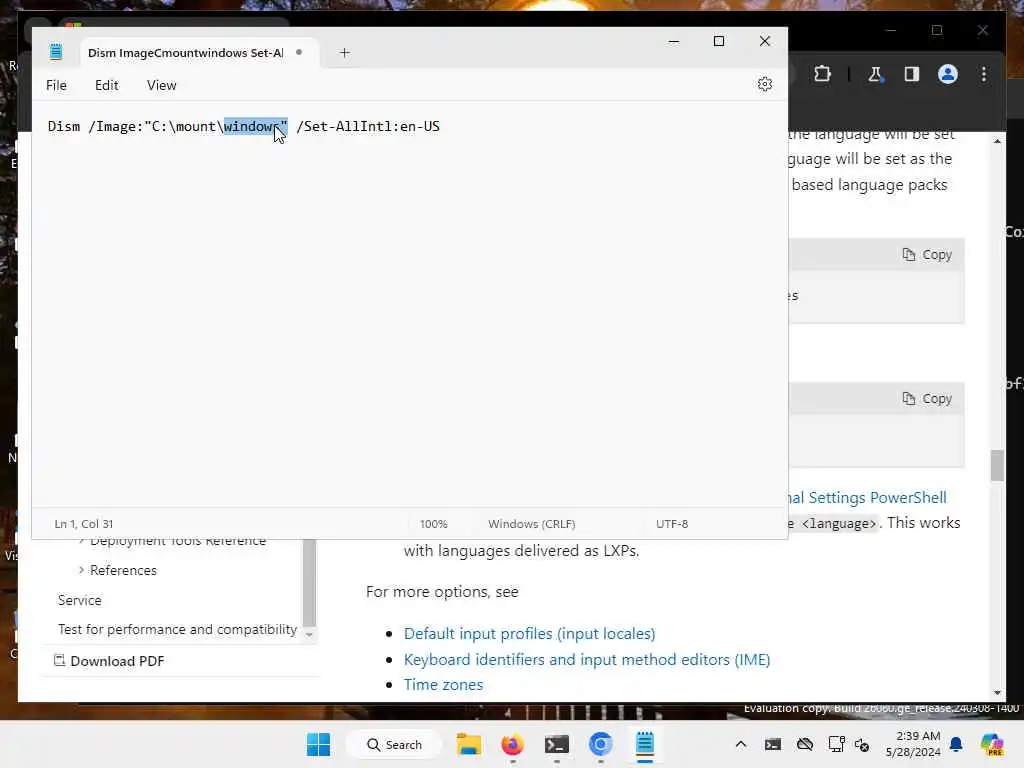Screen dimensions: 1024x768
Task: Open File Explorer from taskbar
Action: click(x=468, y=744)
